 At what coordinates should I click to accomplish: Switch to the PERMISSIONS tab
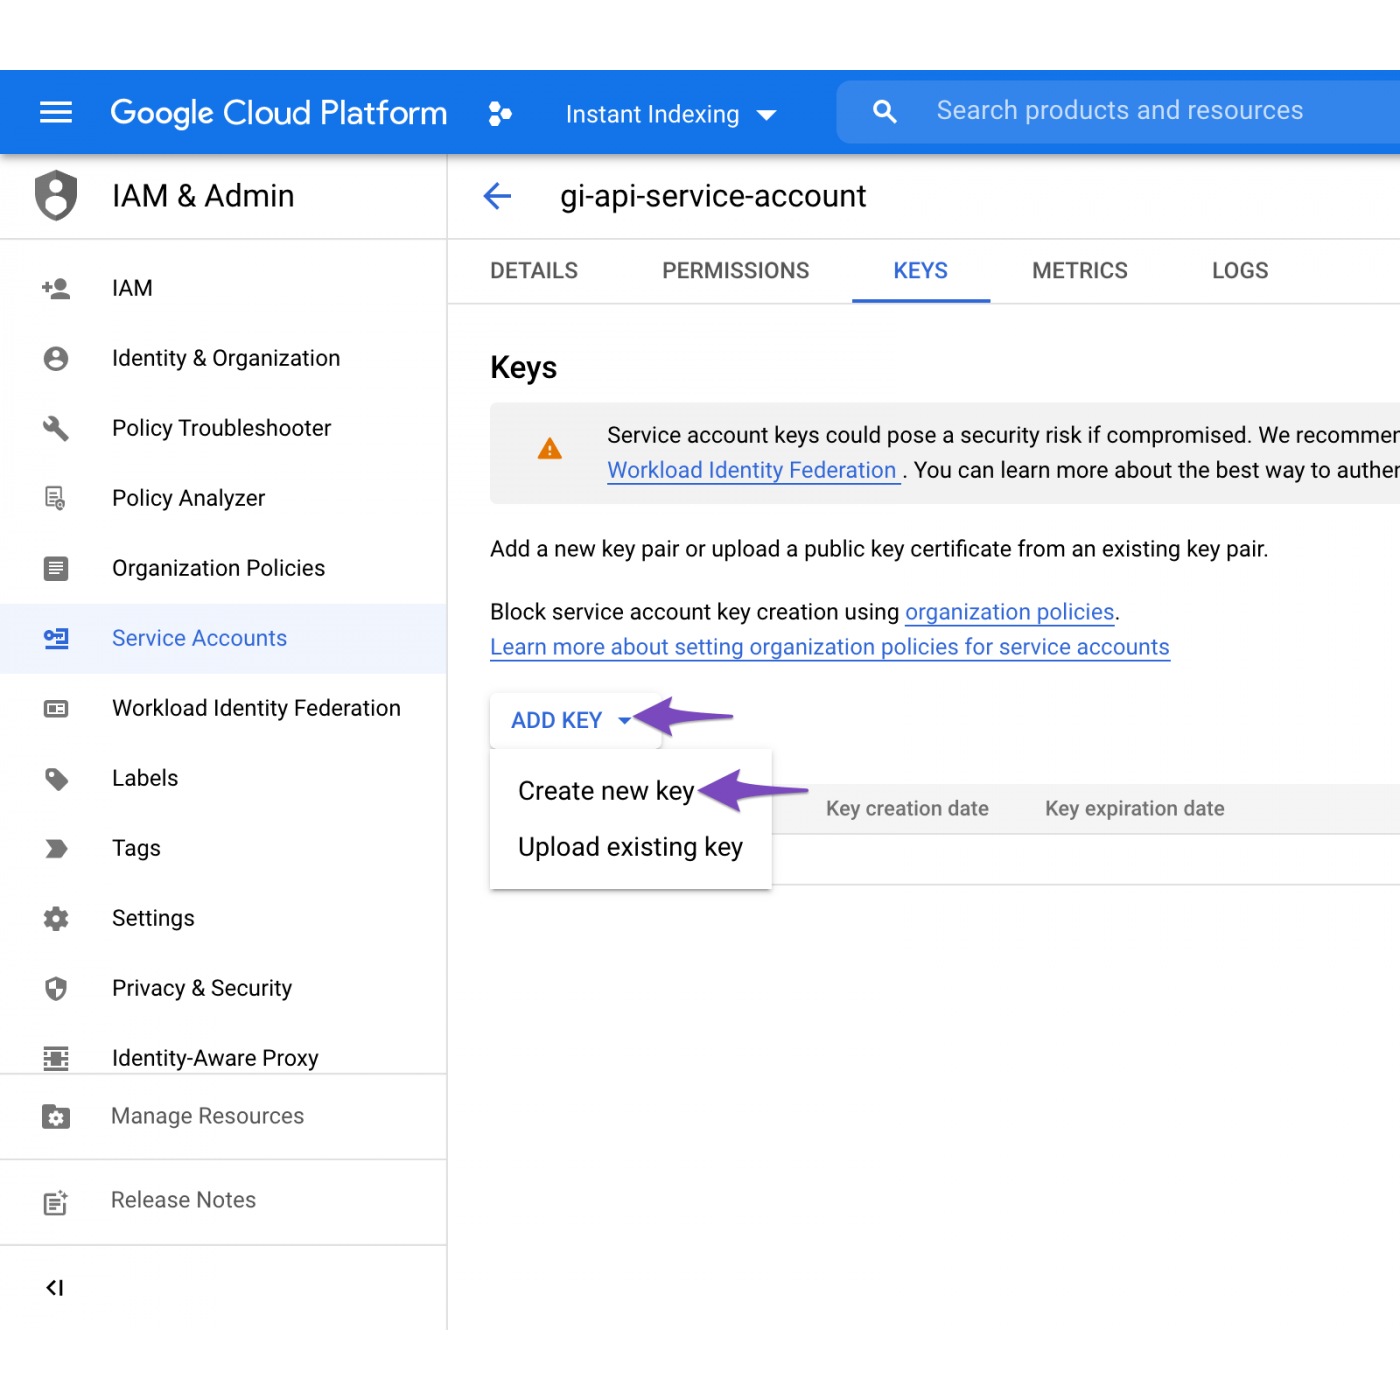click(x=735, y=271)
